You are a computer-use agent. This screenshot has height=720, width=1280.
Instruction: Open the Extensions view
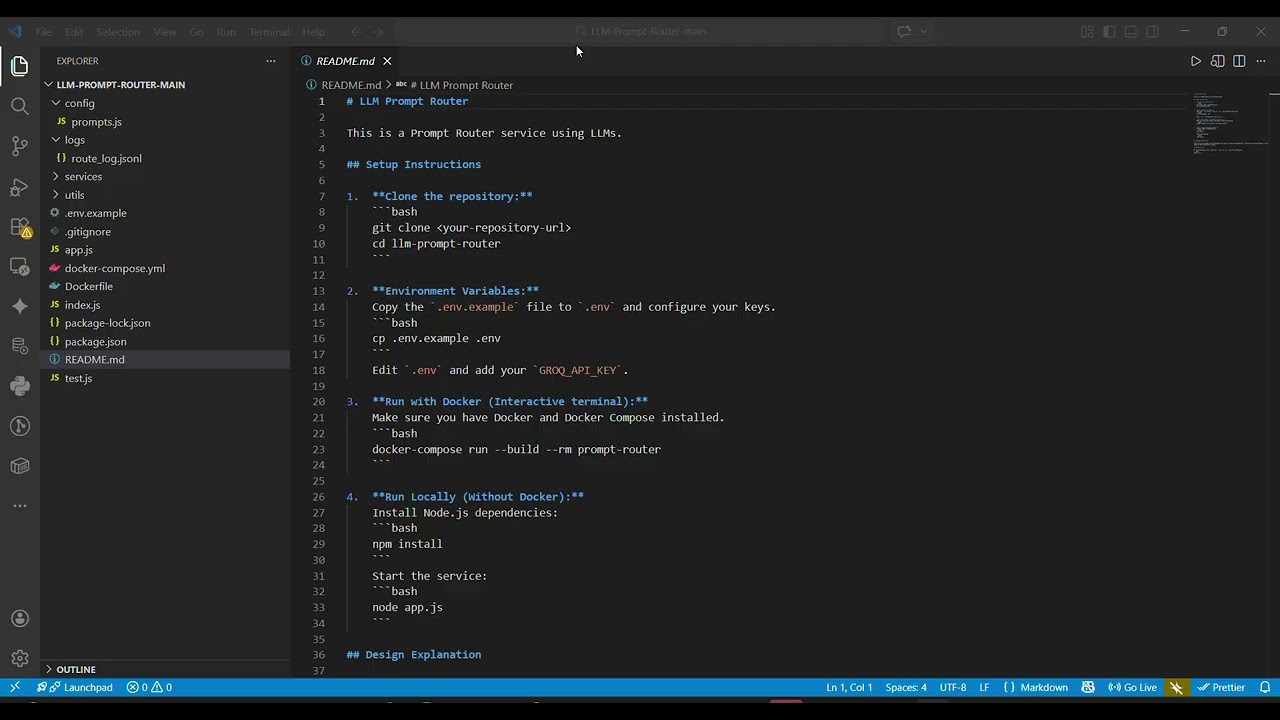coord(20,227)
